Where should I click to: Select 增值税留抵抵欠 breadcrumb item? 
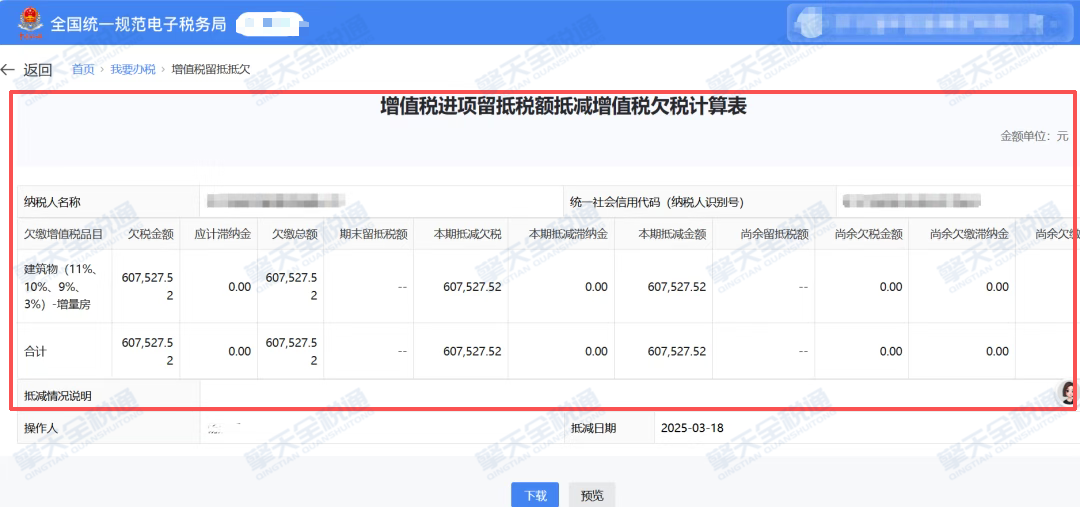click(211, 69)
